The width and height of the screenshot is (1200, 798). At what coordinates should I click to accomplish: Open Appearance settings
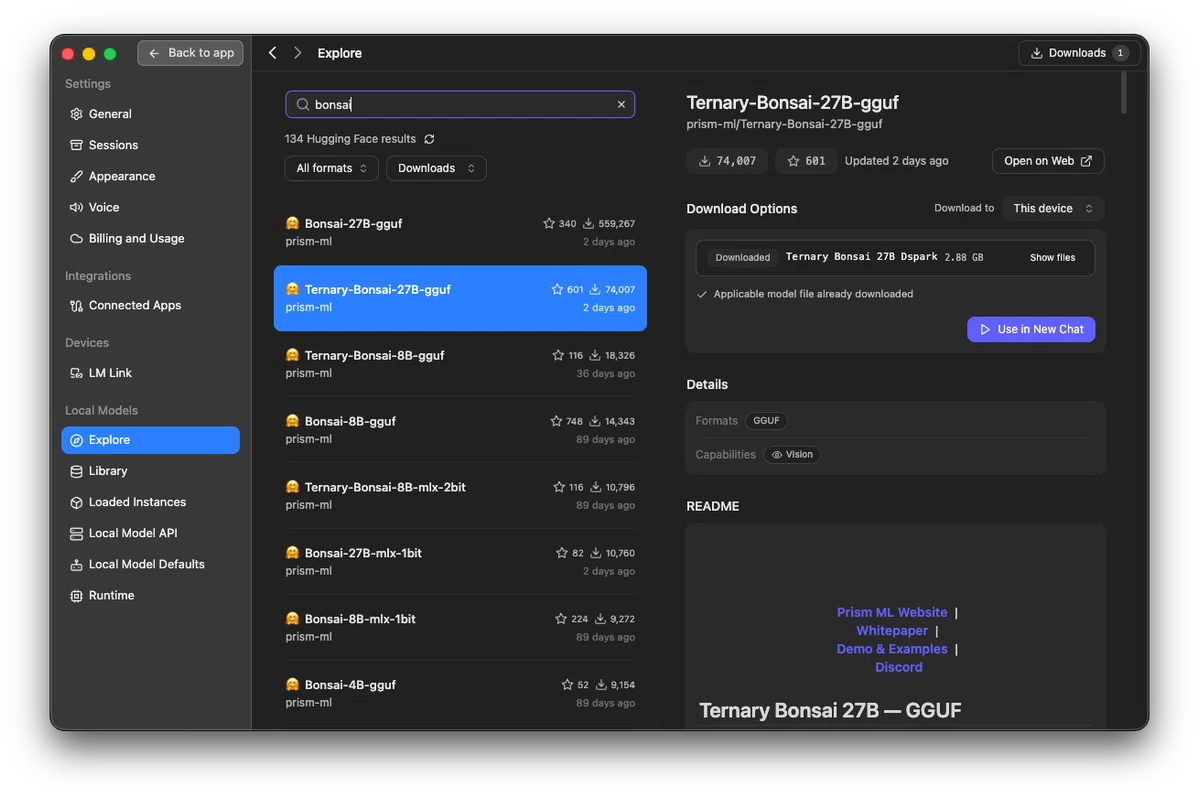[150, 176]
